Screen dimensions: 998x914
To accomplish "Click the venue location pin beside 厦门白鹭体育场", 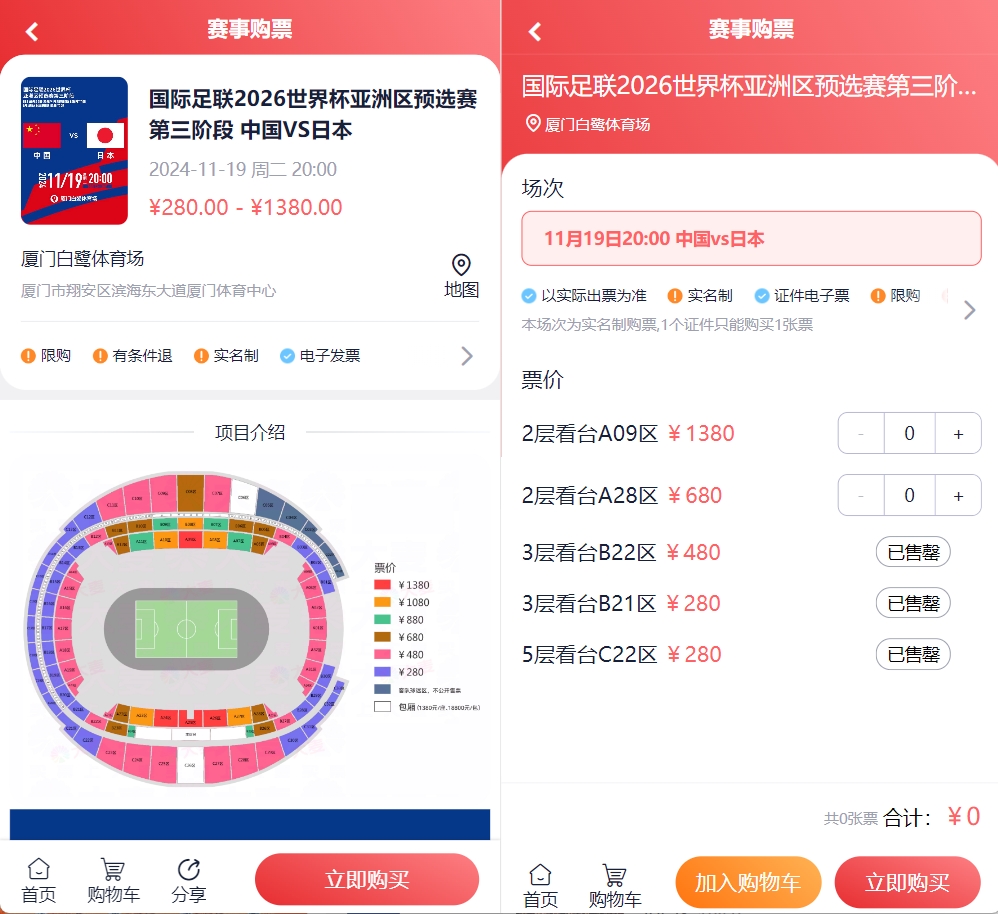I will (x=533, y=124).
